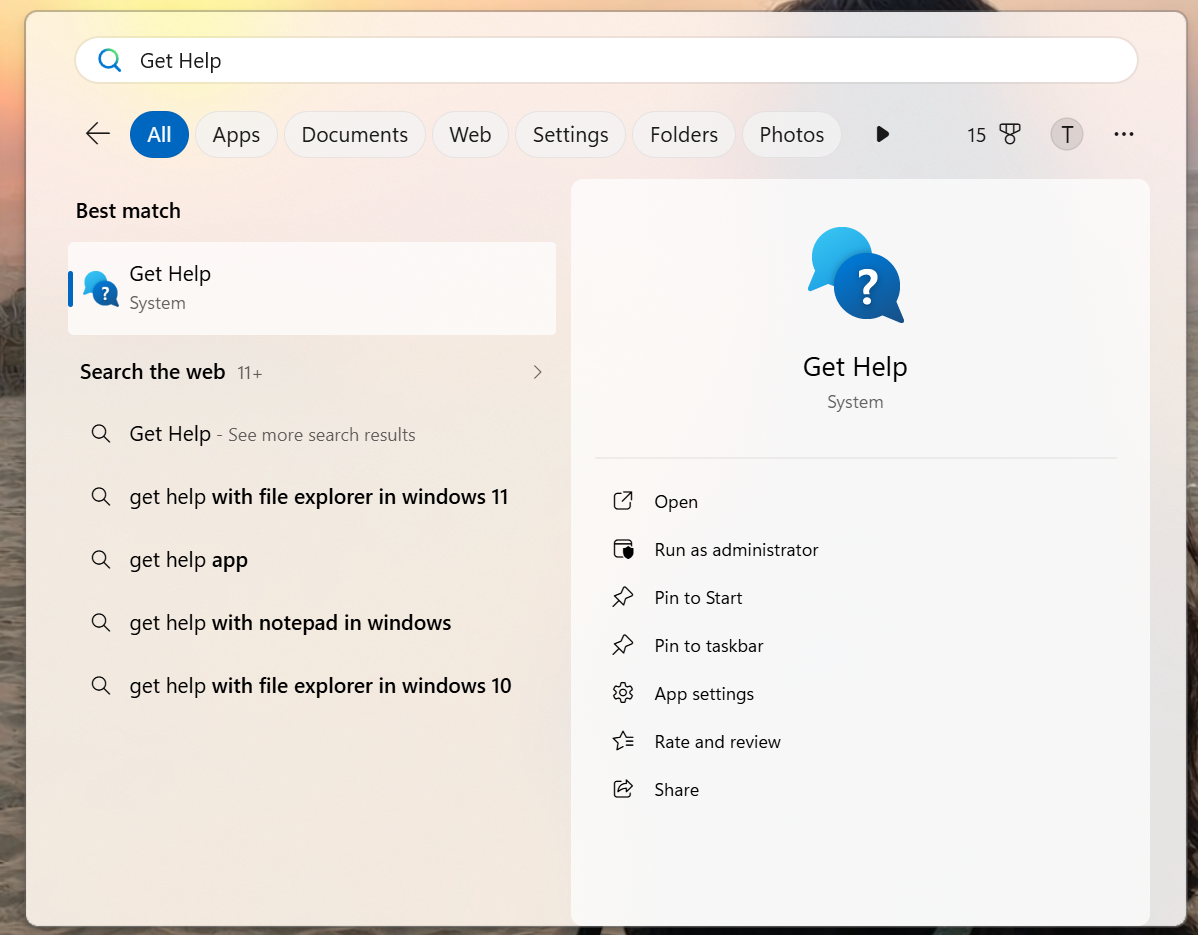Open the T user account avatar
This screenshot has width=1198, height=935.
point(1067,134)
